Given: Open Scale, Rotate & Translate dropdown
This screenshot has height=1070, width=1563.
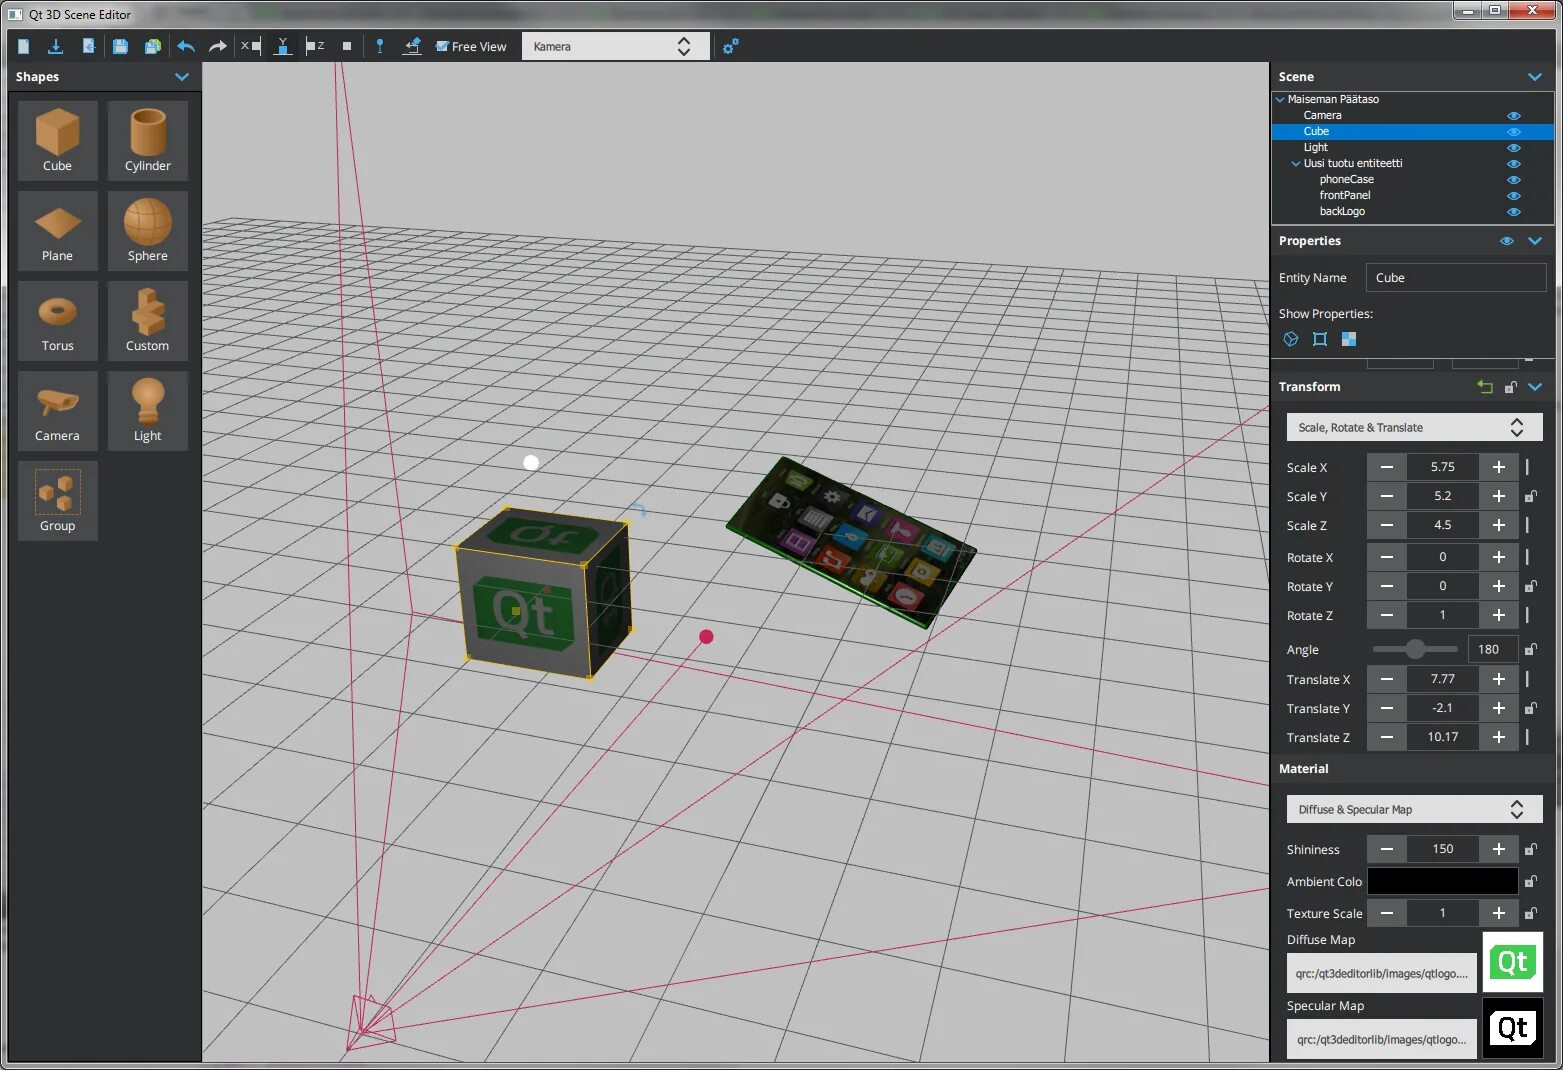Looking at the screenshot, I should pos(1414,427).
